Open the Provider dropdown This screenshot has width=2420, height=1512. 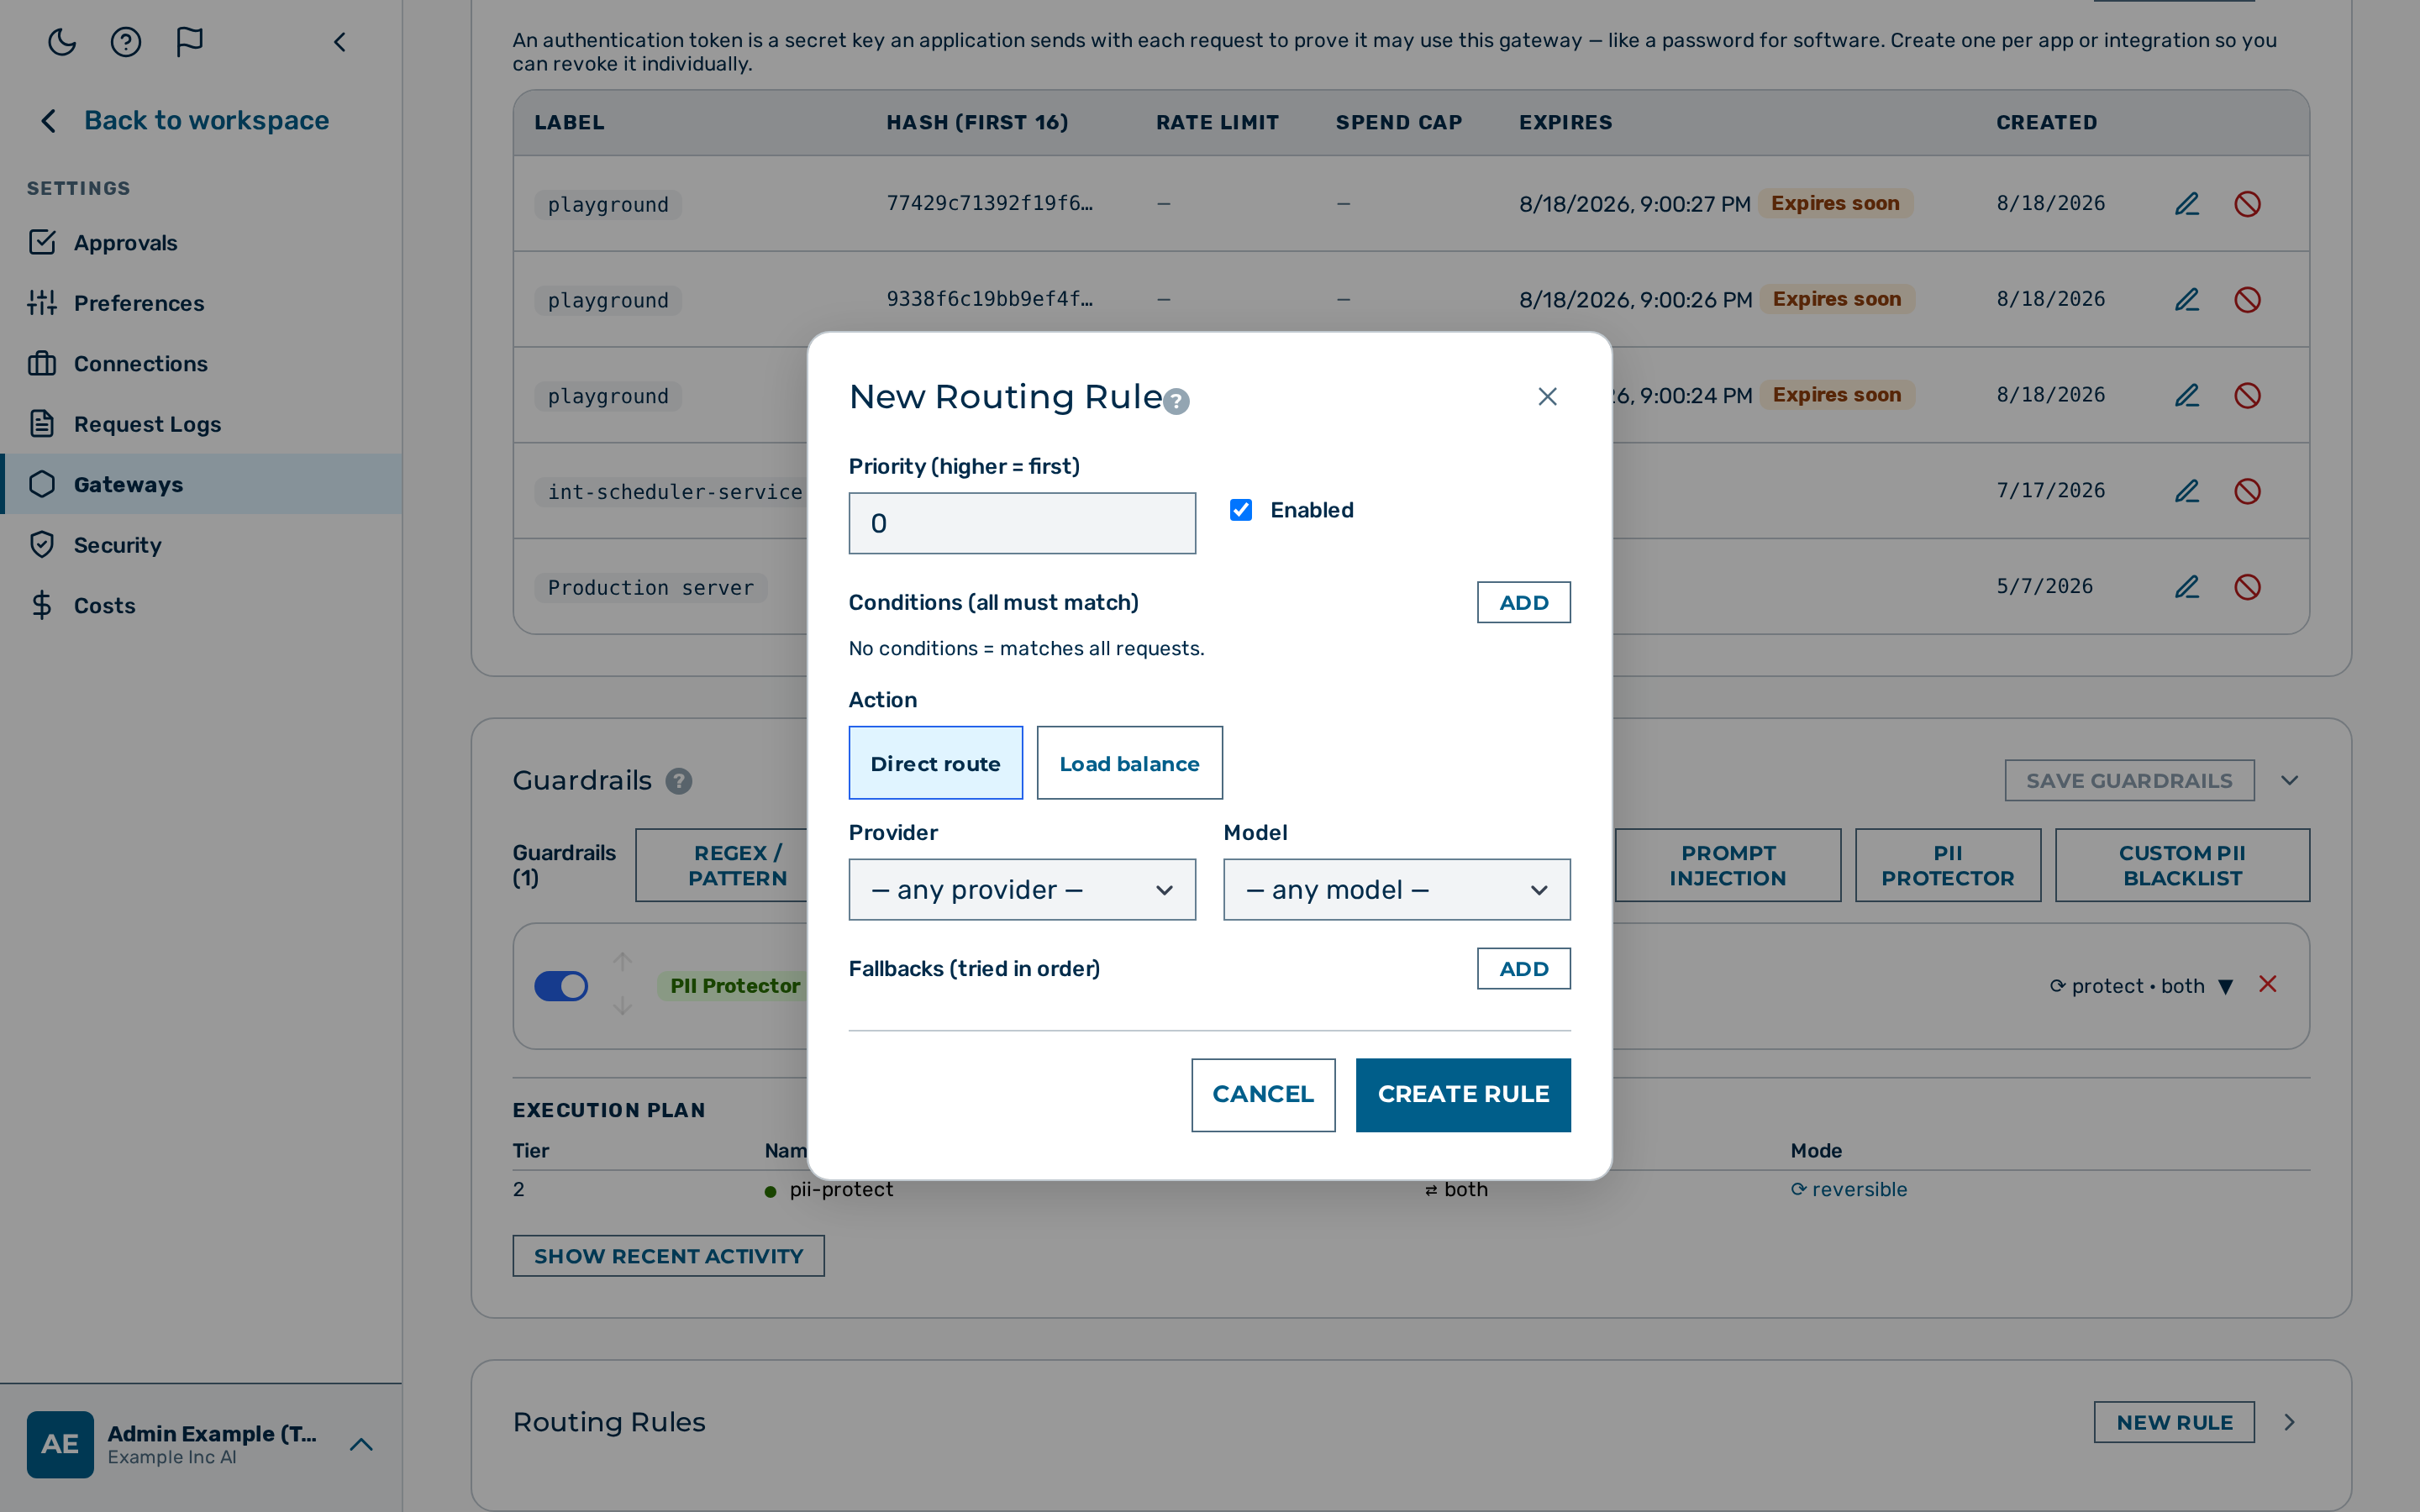pos(1022,889)
